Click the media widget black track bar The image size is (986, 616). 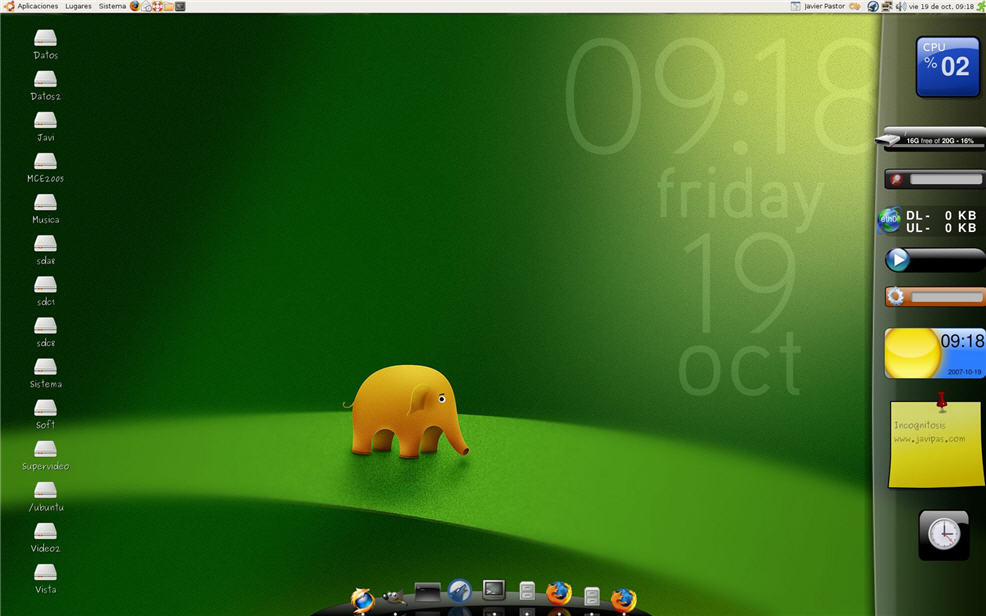(x=947, y=260)
